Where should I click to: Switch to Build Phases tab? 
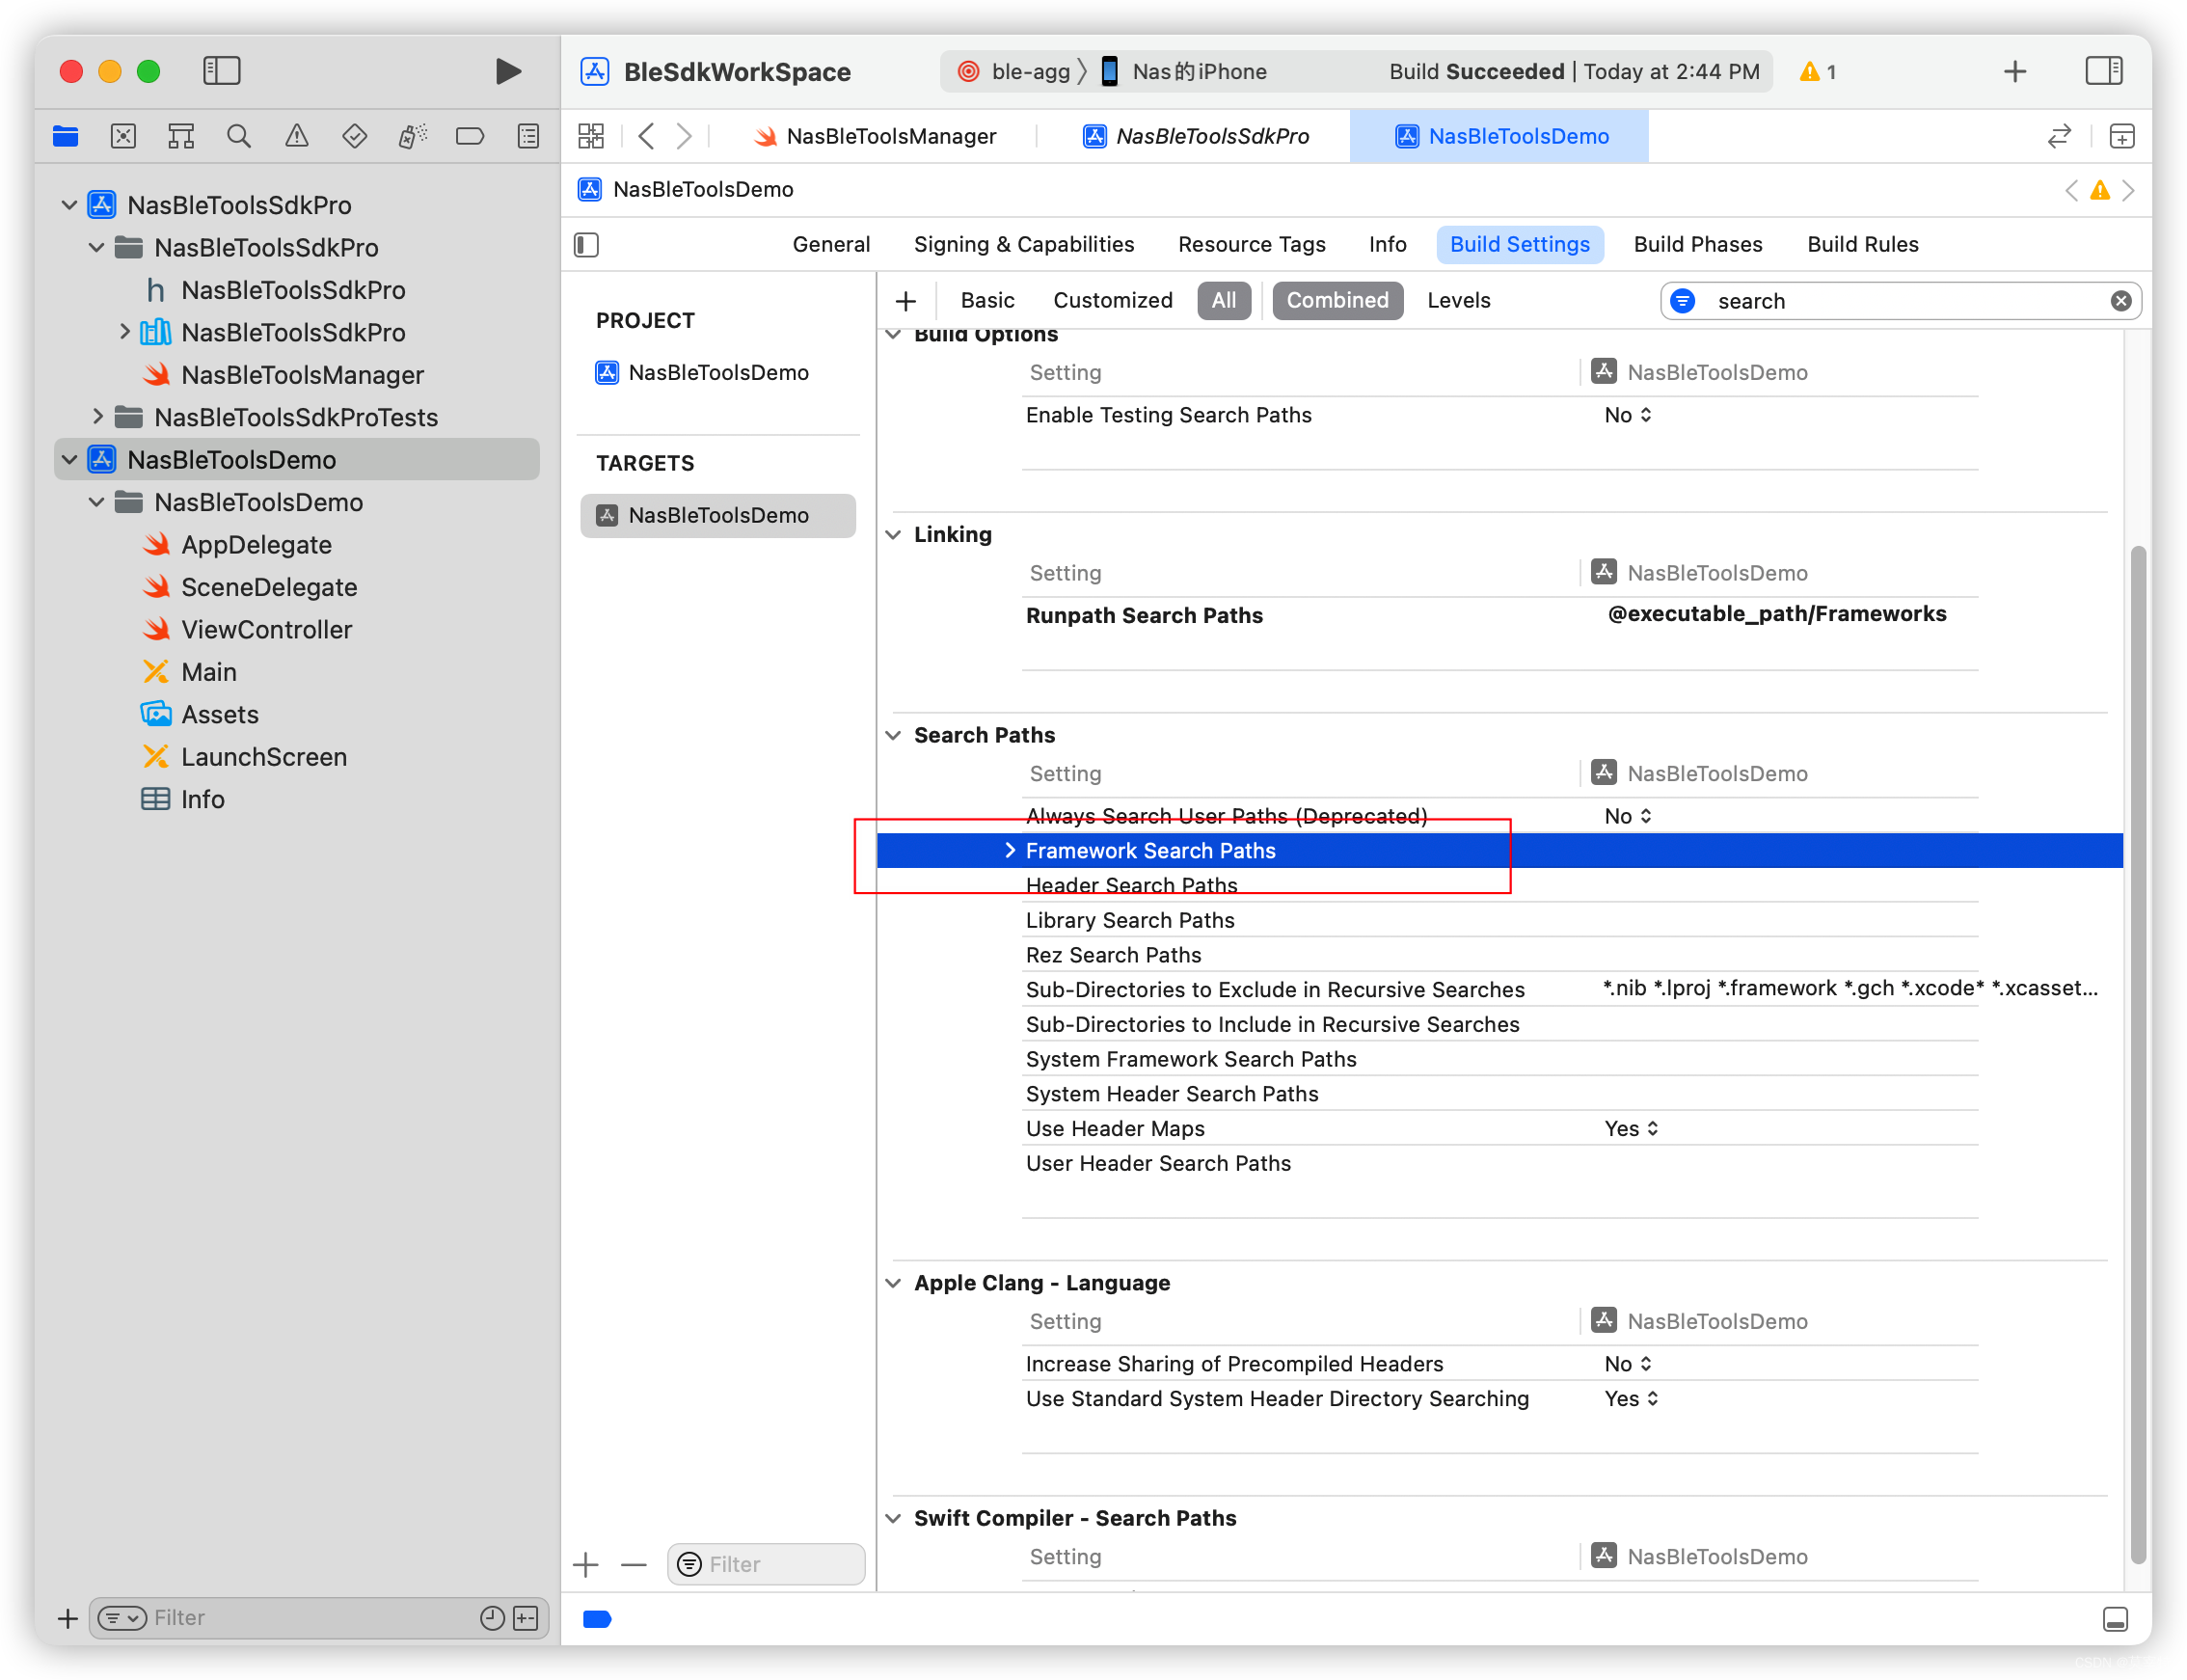click(x=1697, y=244)
